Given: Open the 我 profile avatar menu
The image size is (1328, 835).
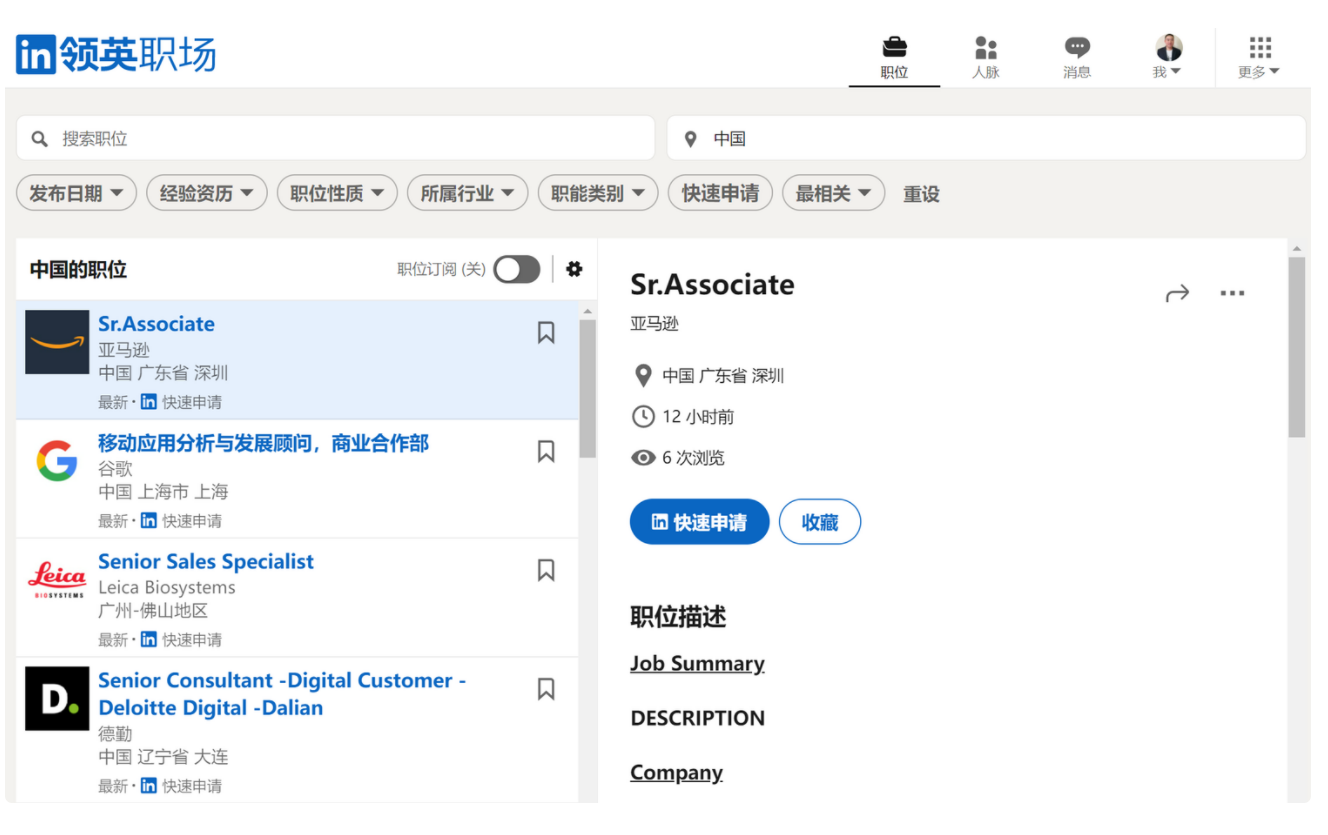Looking at the screenshot, I should tap(1167, 58).
